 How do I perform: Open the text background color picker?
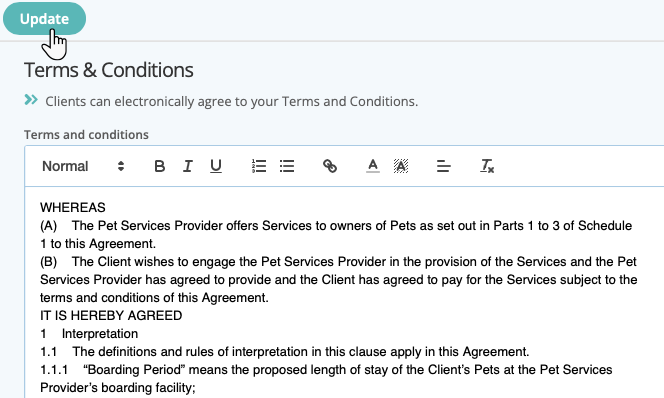pyautogui.click(x=401, y=166)
